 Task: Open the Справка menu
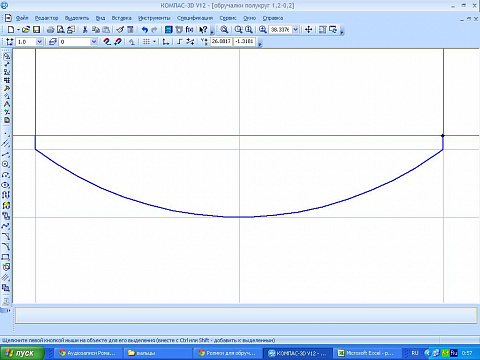point(273,18)
